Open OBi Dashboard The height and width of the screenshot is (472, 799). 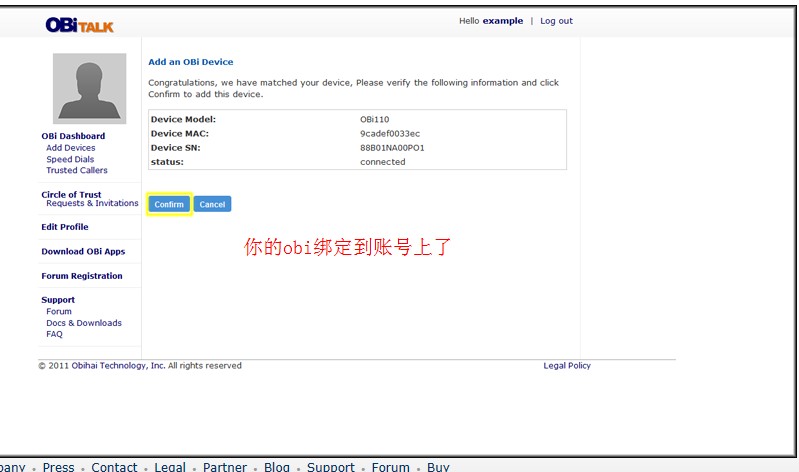tap(73, 136)
